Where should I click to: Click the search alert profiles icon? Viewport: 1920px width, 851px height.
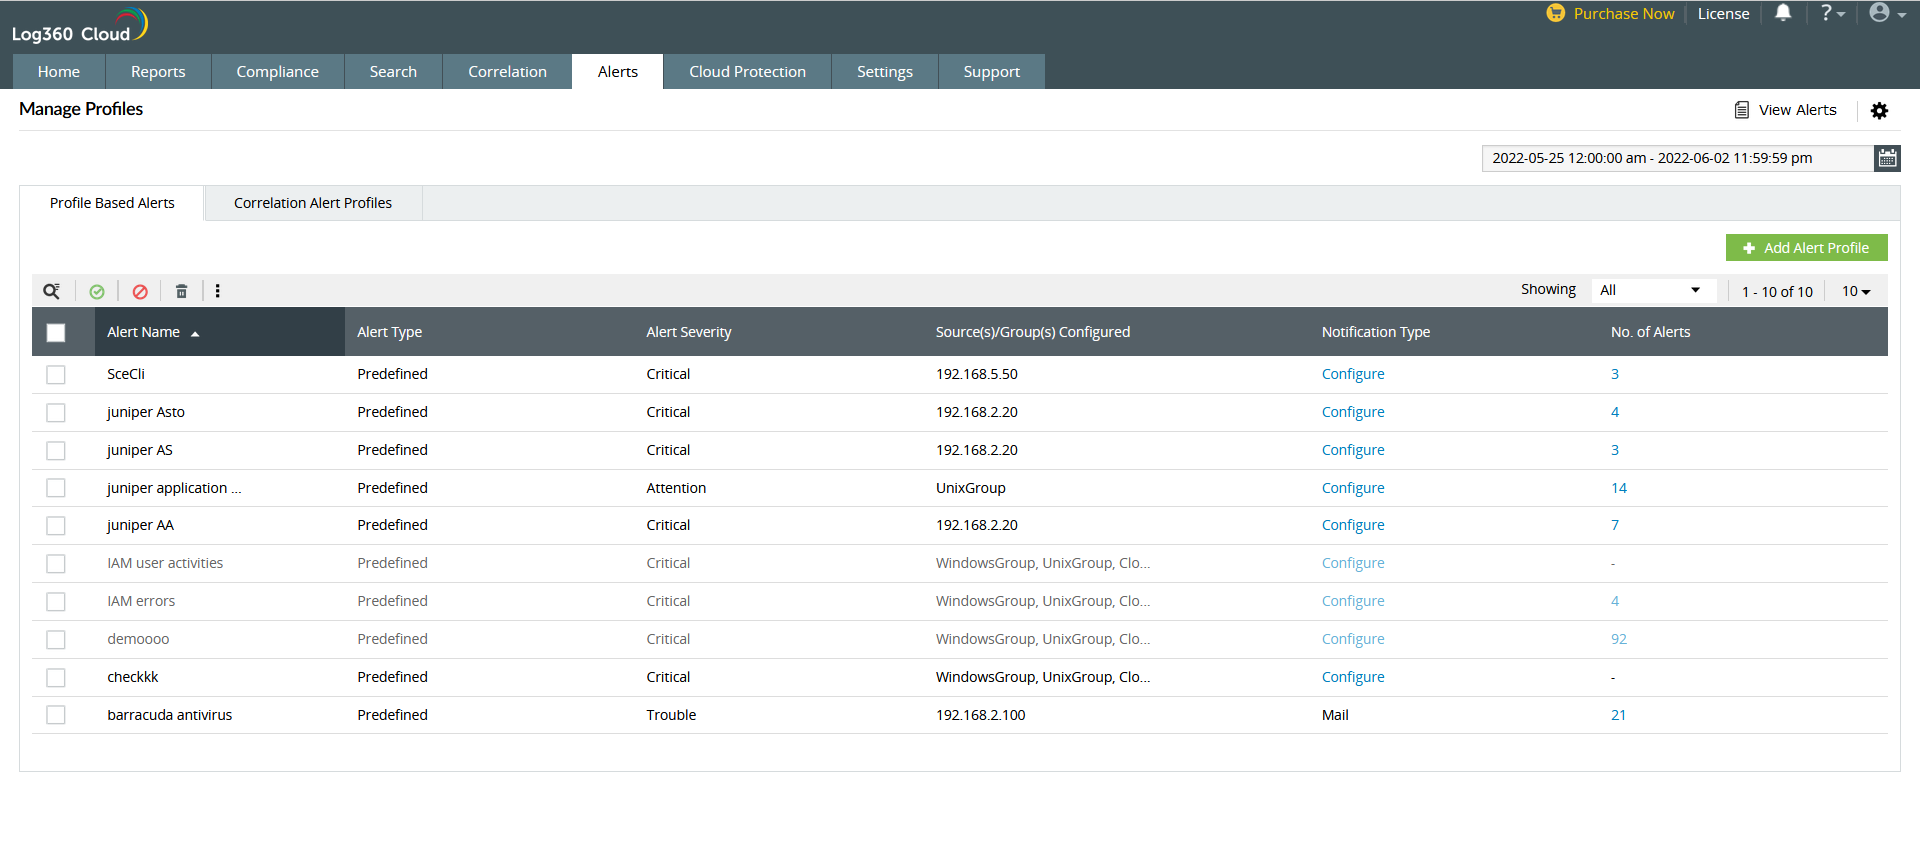coord(51,291)
